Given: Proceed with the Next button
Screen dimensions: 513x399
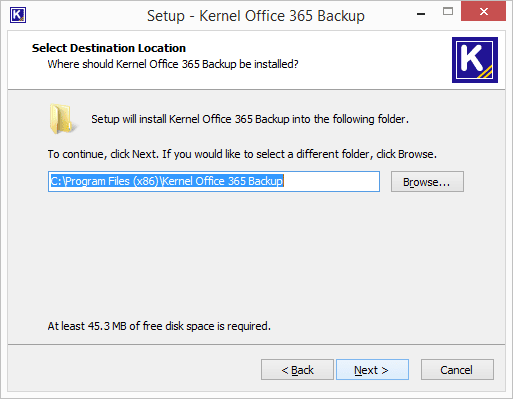Looking at the screenshot, I should [x=372, y=370].
